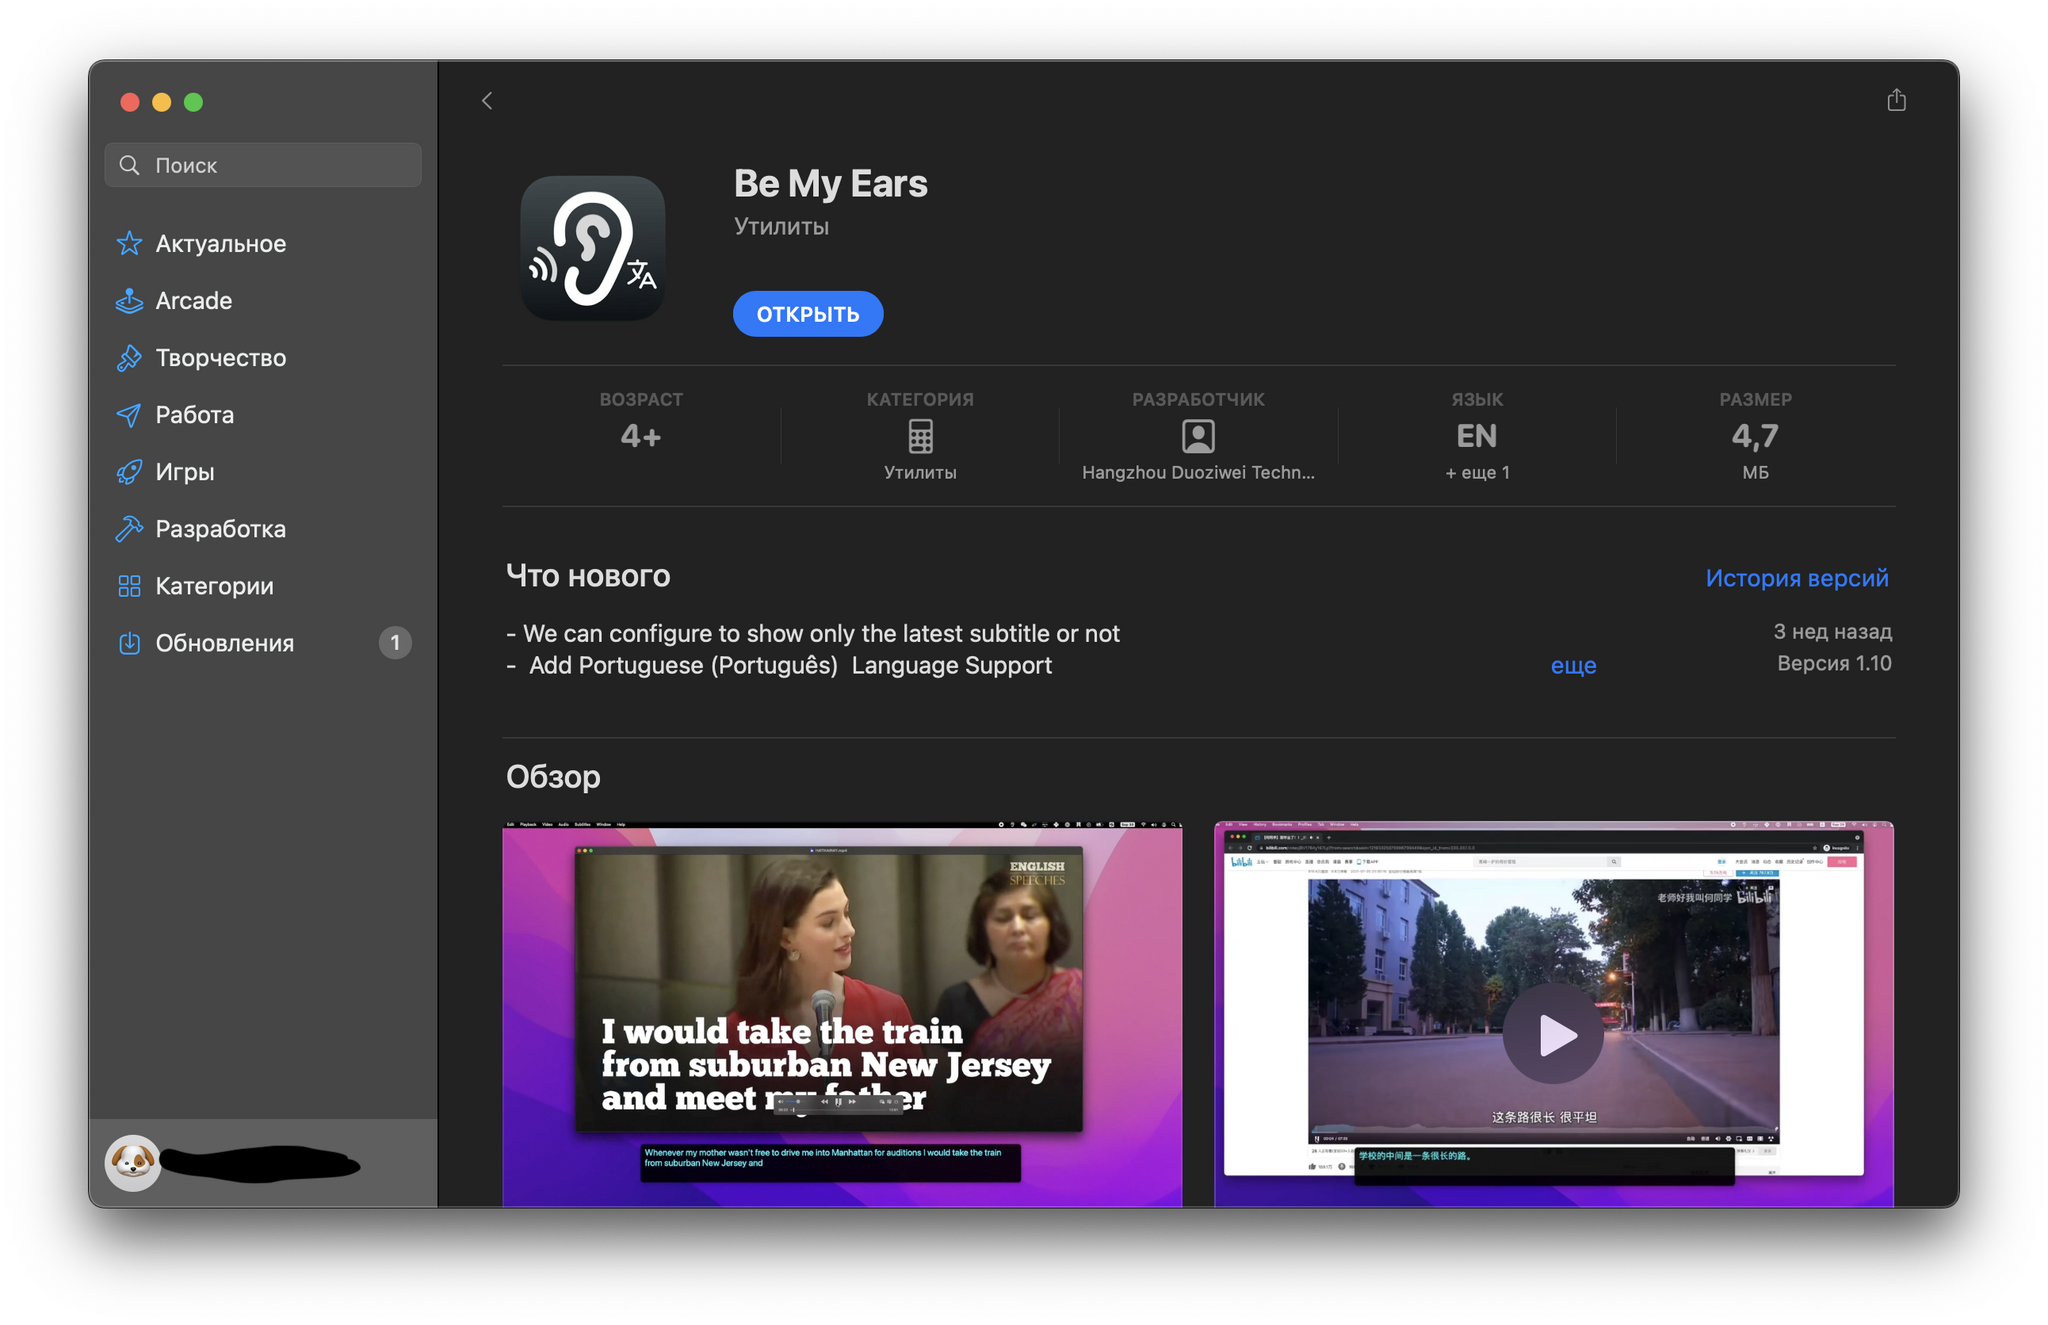Click the hammer icon beside Разработка
The width and height of the screenshot is (2048, 1325).
(x=129, y=528)
